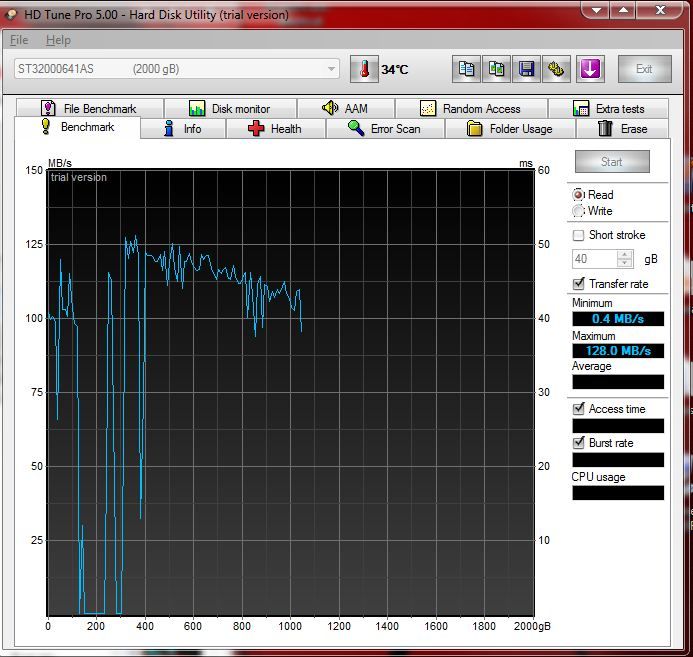Select the Read radio button
Screen dimensions: 693x657
(578, 195)
